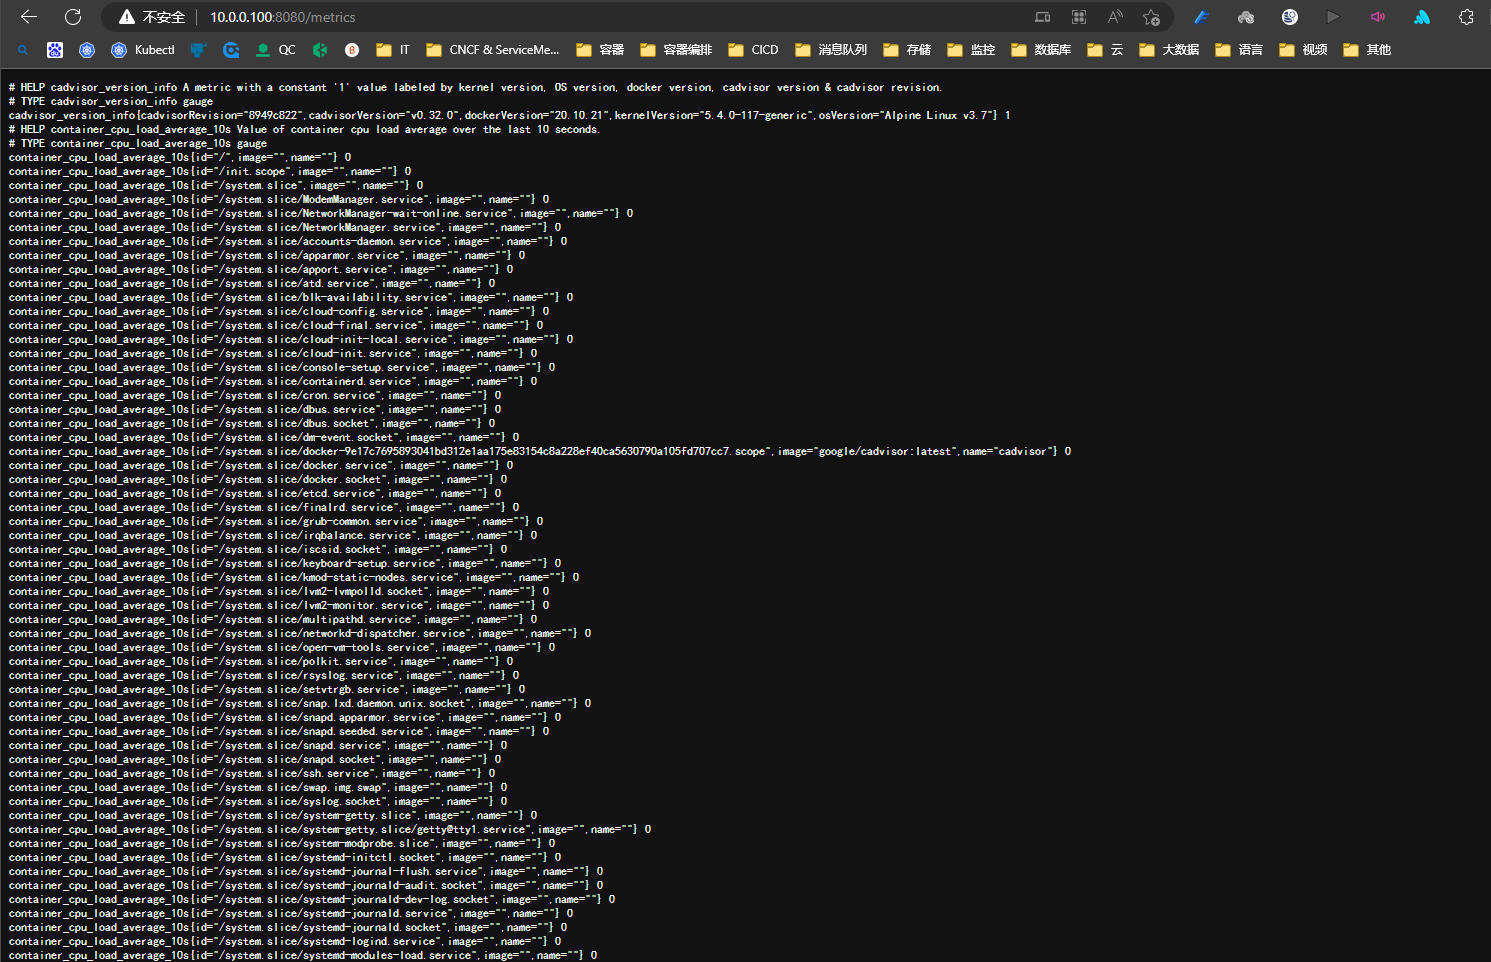
Task: Click the not-secure warning icon
Action: tap(127, 17)
